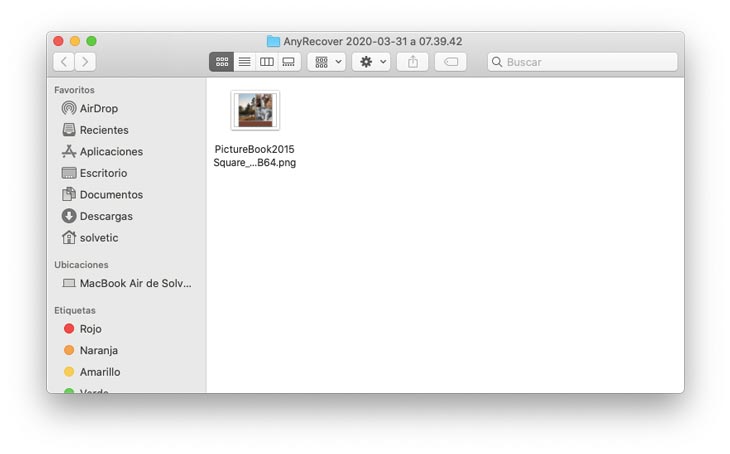Click the solvetic house icon

tap(69, 237)
